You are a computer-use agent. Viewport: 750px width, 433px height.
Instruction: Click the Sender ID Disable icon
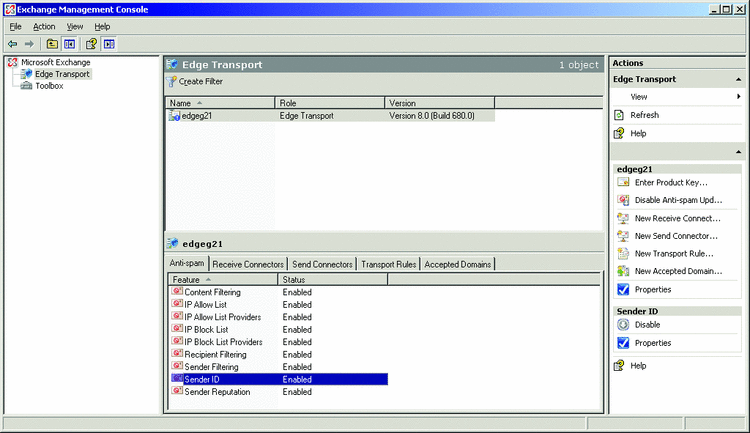(623, 325)
